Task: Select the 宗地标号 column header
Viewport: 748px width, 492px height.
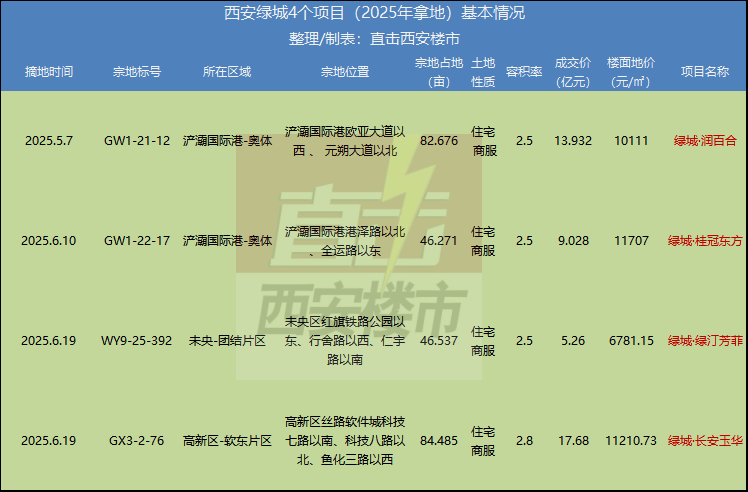Action: click(137, 72)
